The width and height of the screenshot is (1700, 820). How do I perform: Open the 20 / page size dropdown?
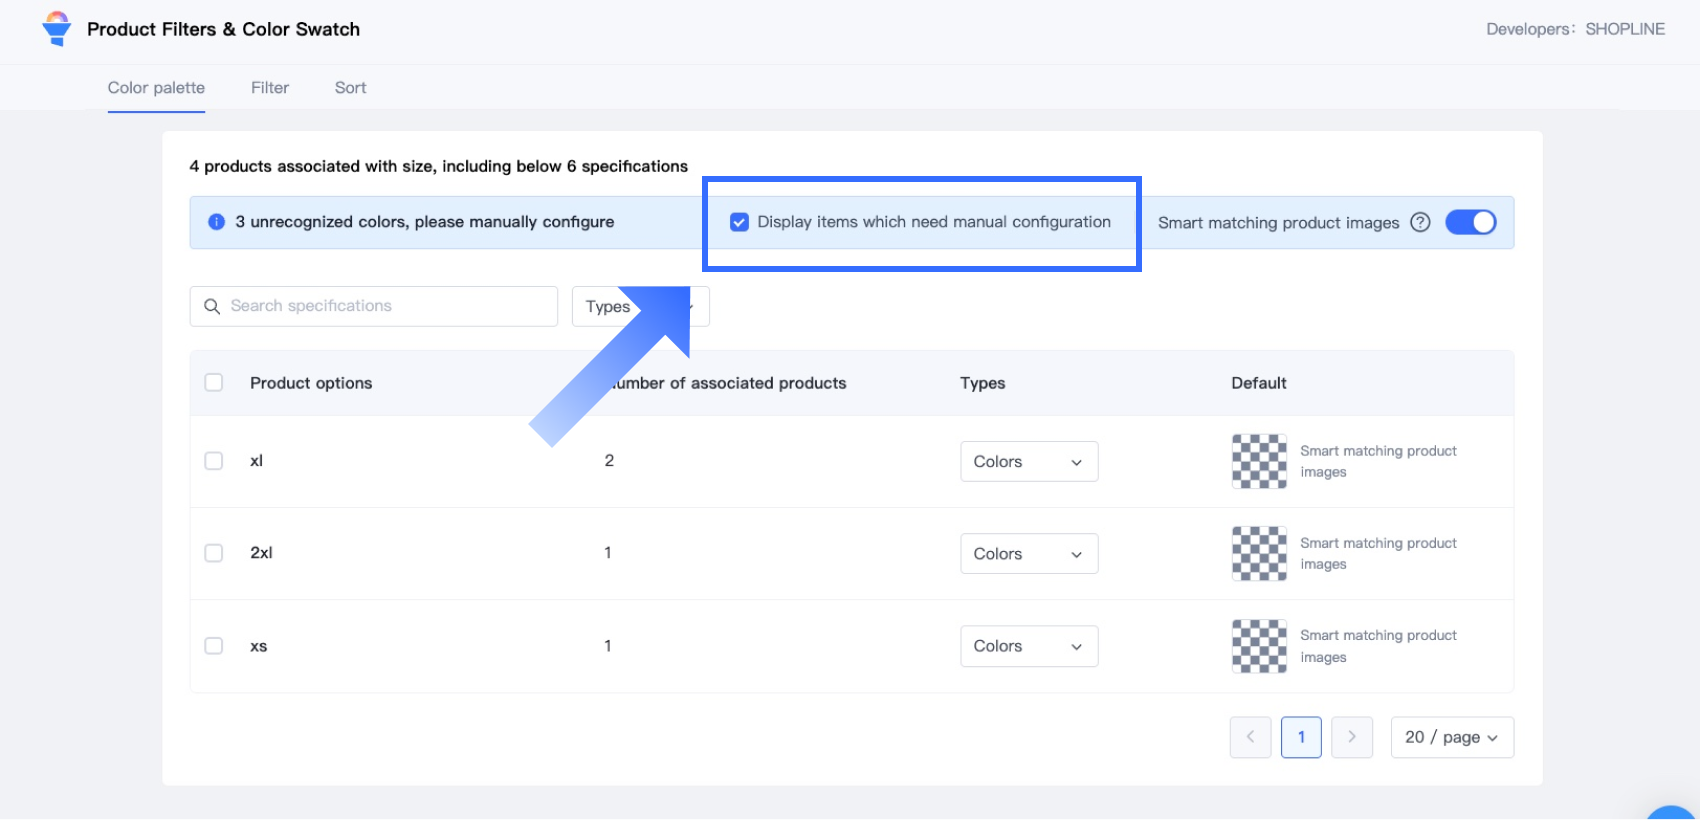click(1451, 737)
